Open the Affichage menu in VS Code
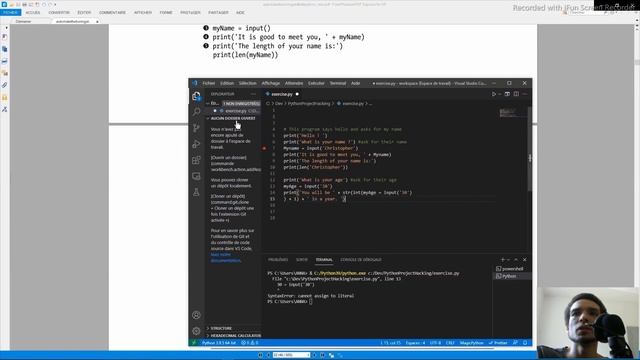The width and height of the screenshot is (640, 360). click(271, 83)
